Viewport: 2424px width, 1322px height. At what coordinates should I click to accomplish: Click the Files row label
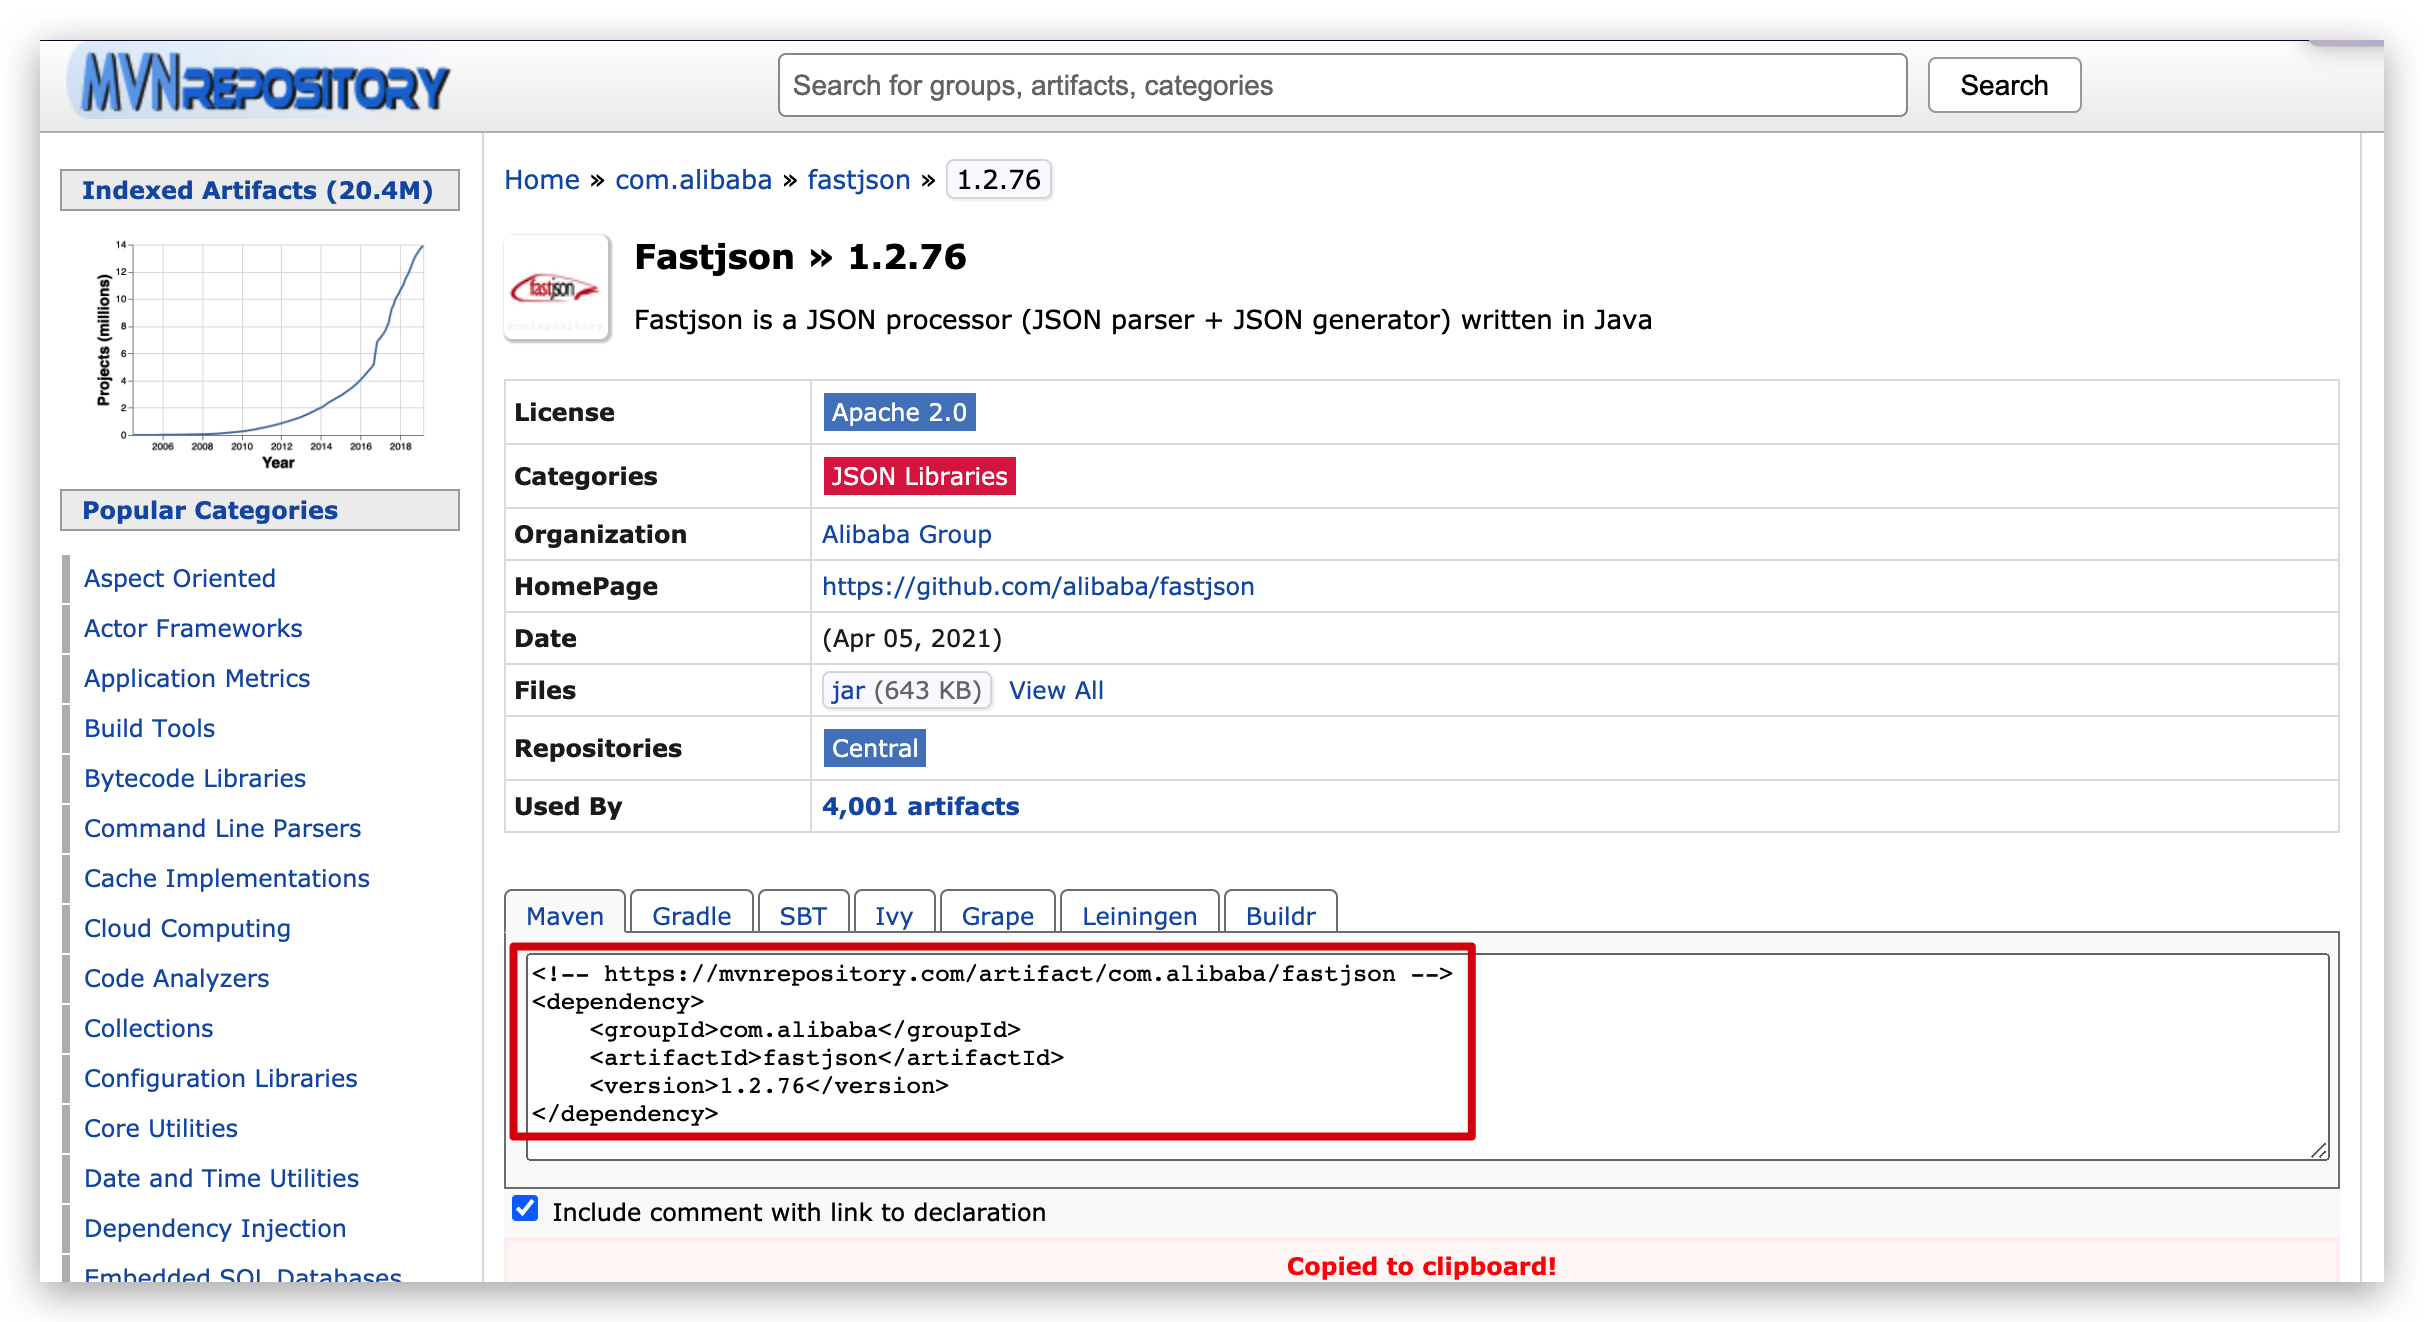pos(545,690)
